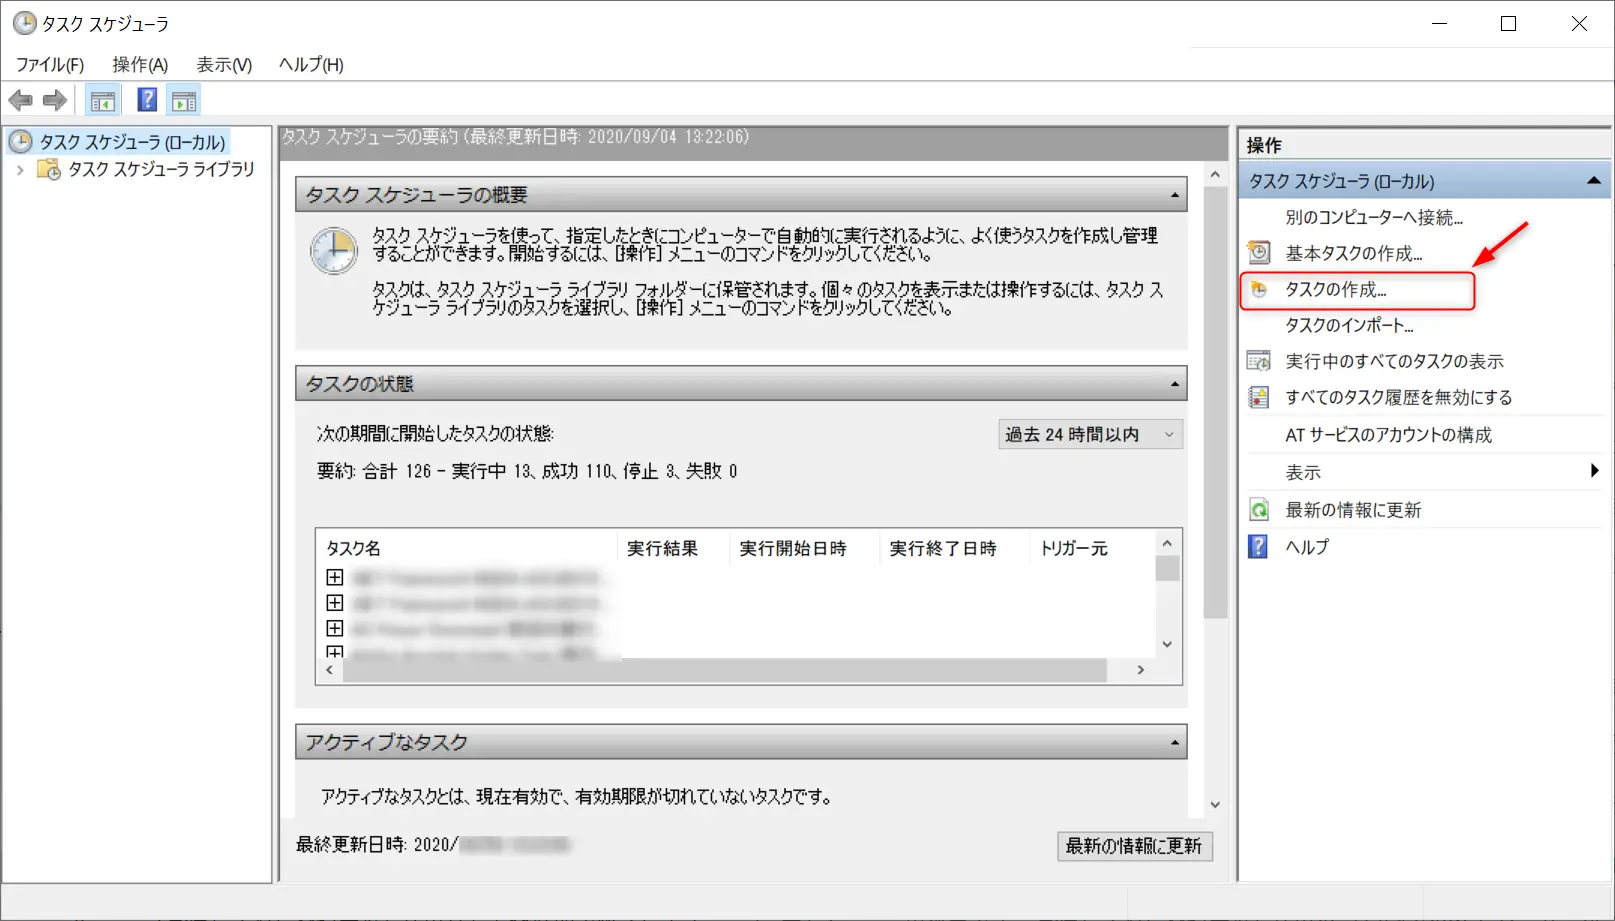Select タスク スケジューラ ライブラリ in the tree
Image resolution: width=1615 pixels, height=921 pixels.
tap(161, 169)
